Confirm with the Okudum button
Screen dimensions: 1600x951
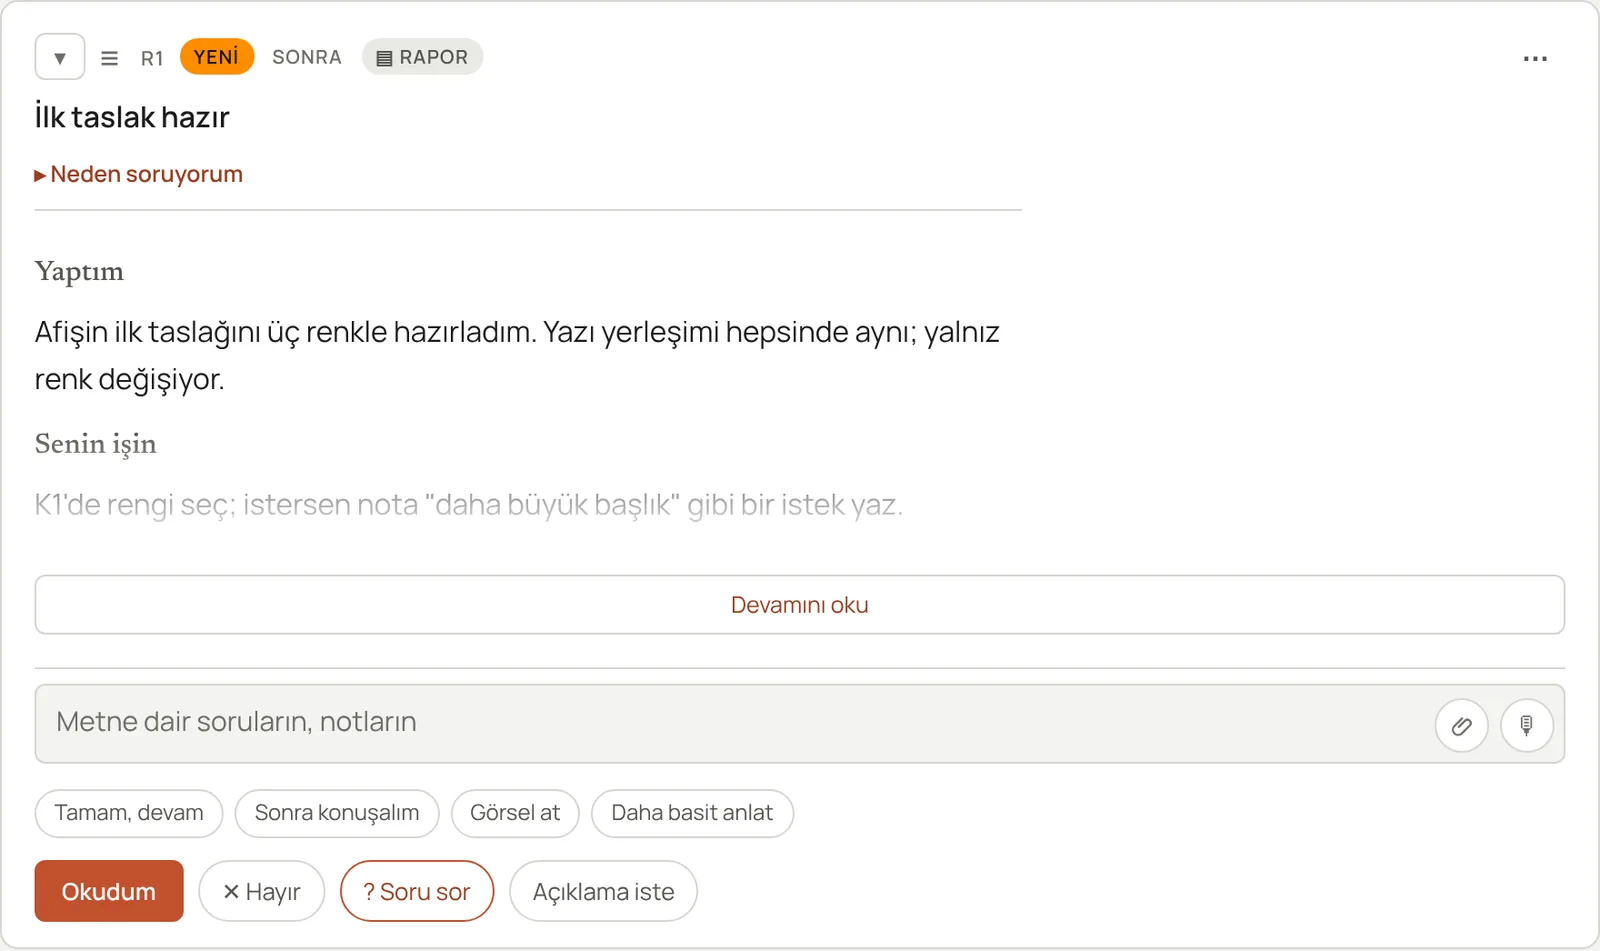[109, 891]
